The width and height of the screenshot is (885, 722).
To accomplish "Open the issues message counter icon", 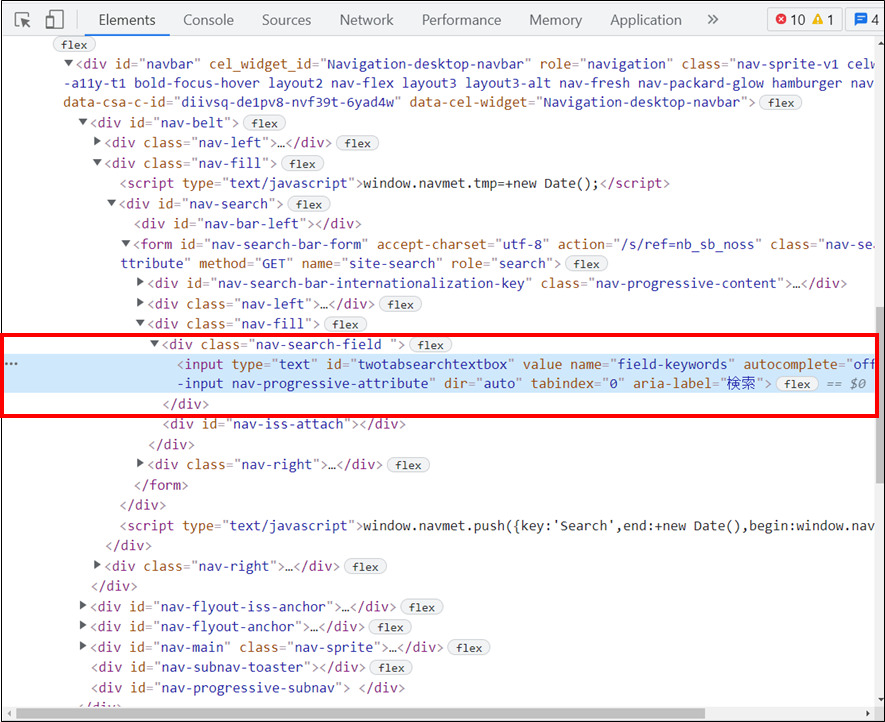I will (x=866, y=20).
